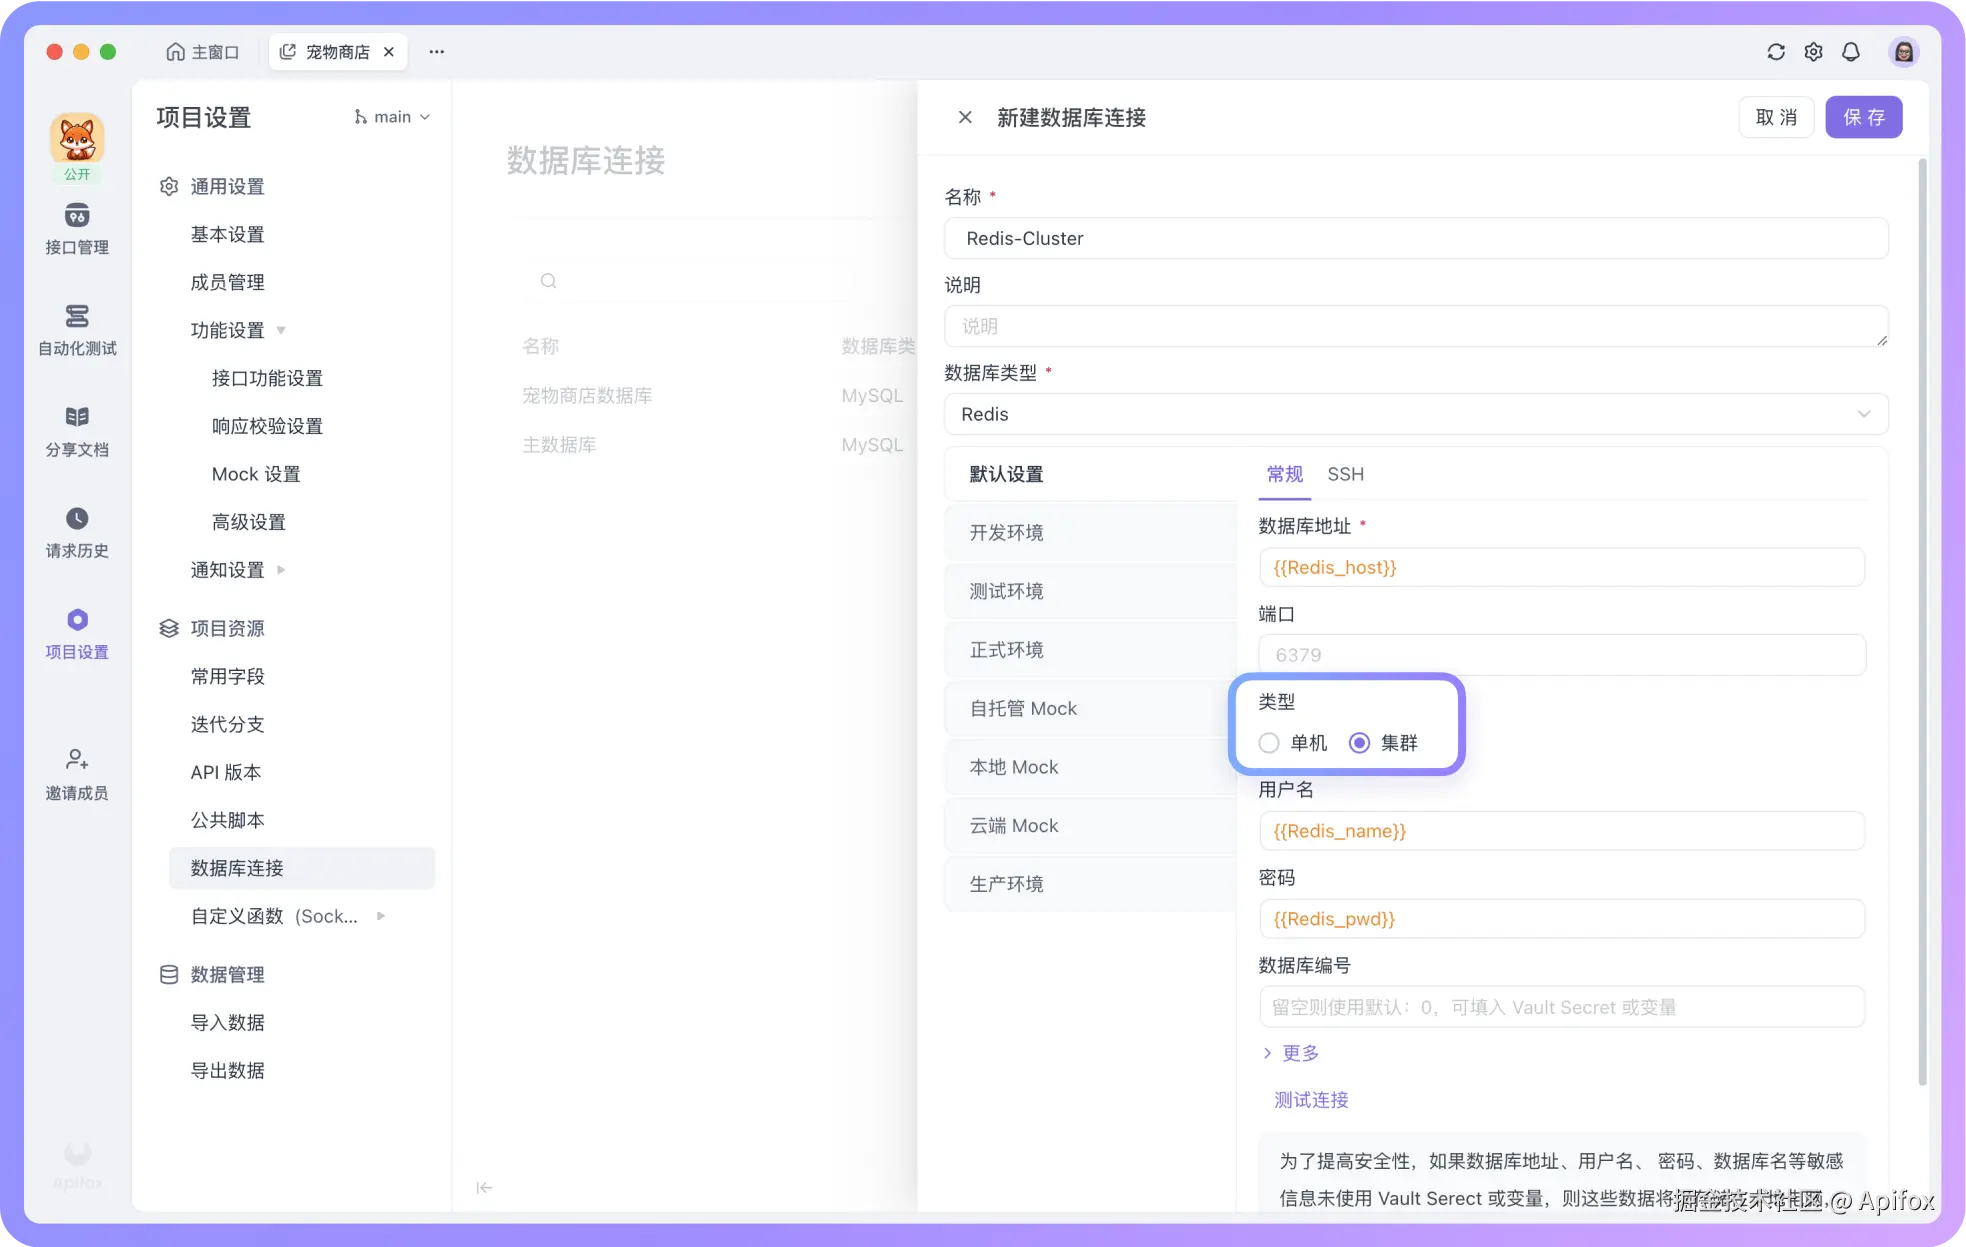The height and width of the screenshot is (1247, 1966).
Task: Click the 测试连接 link
Action: 1310,1100
